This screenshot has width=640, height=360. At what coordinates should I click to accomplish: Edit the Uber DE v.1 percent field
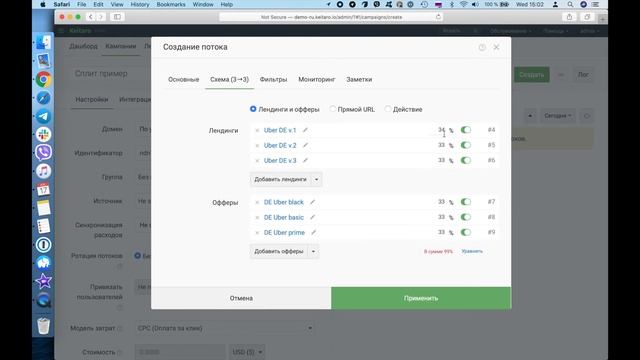442,130
